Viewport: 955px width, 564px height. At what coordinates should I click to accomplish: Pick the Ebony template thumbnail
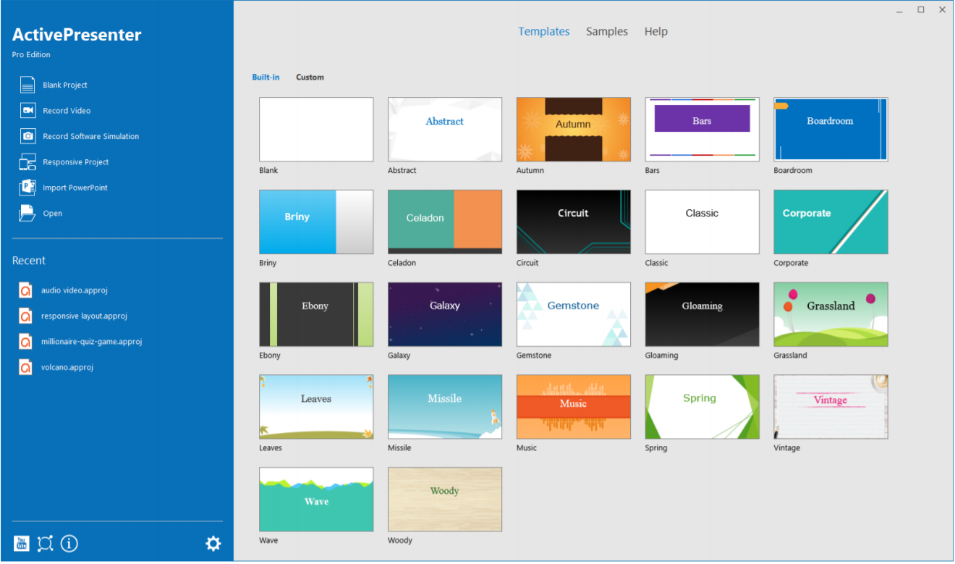(x=316, y=314)
